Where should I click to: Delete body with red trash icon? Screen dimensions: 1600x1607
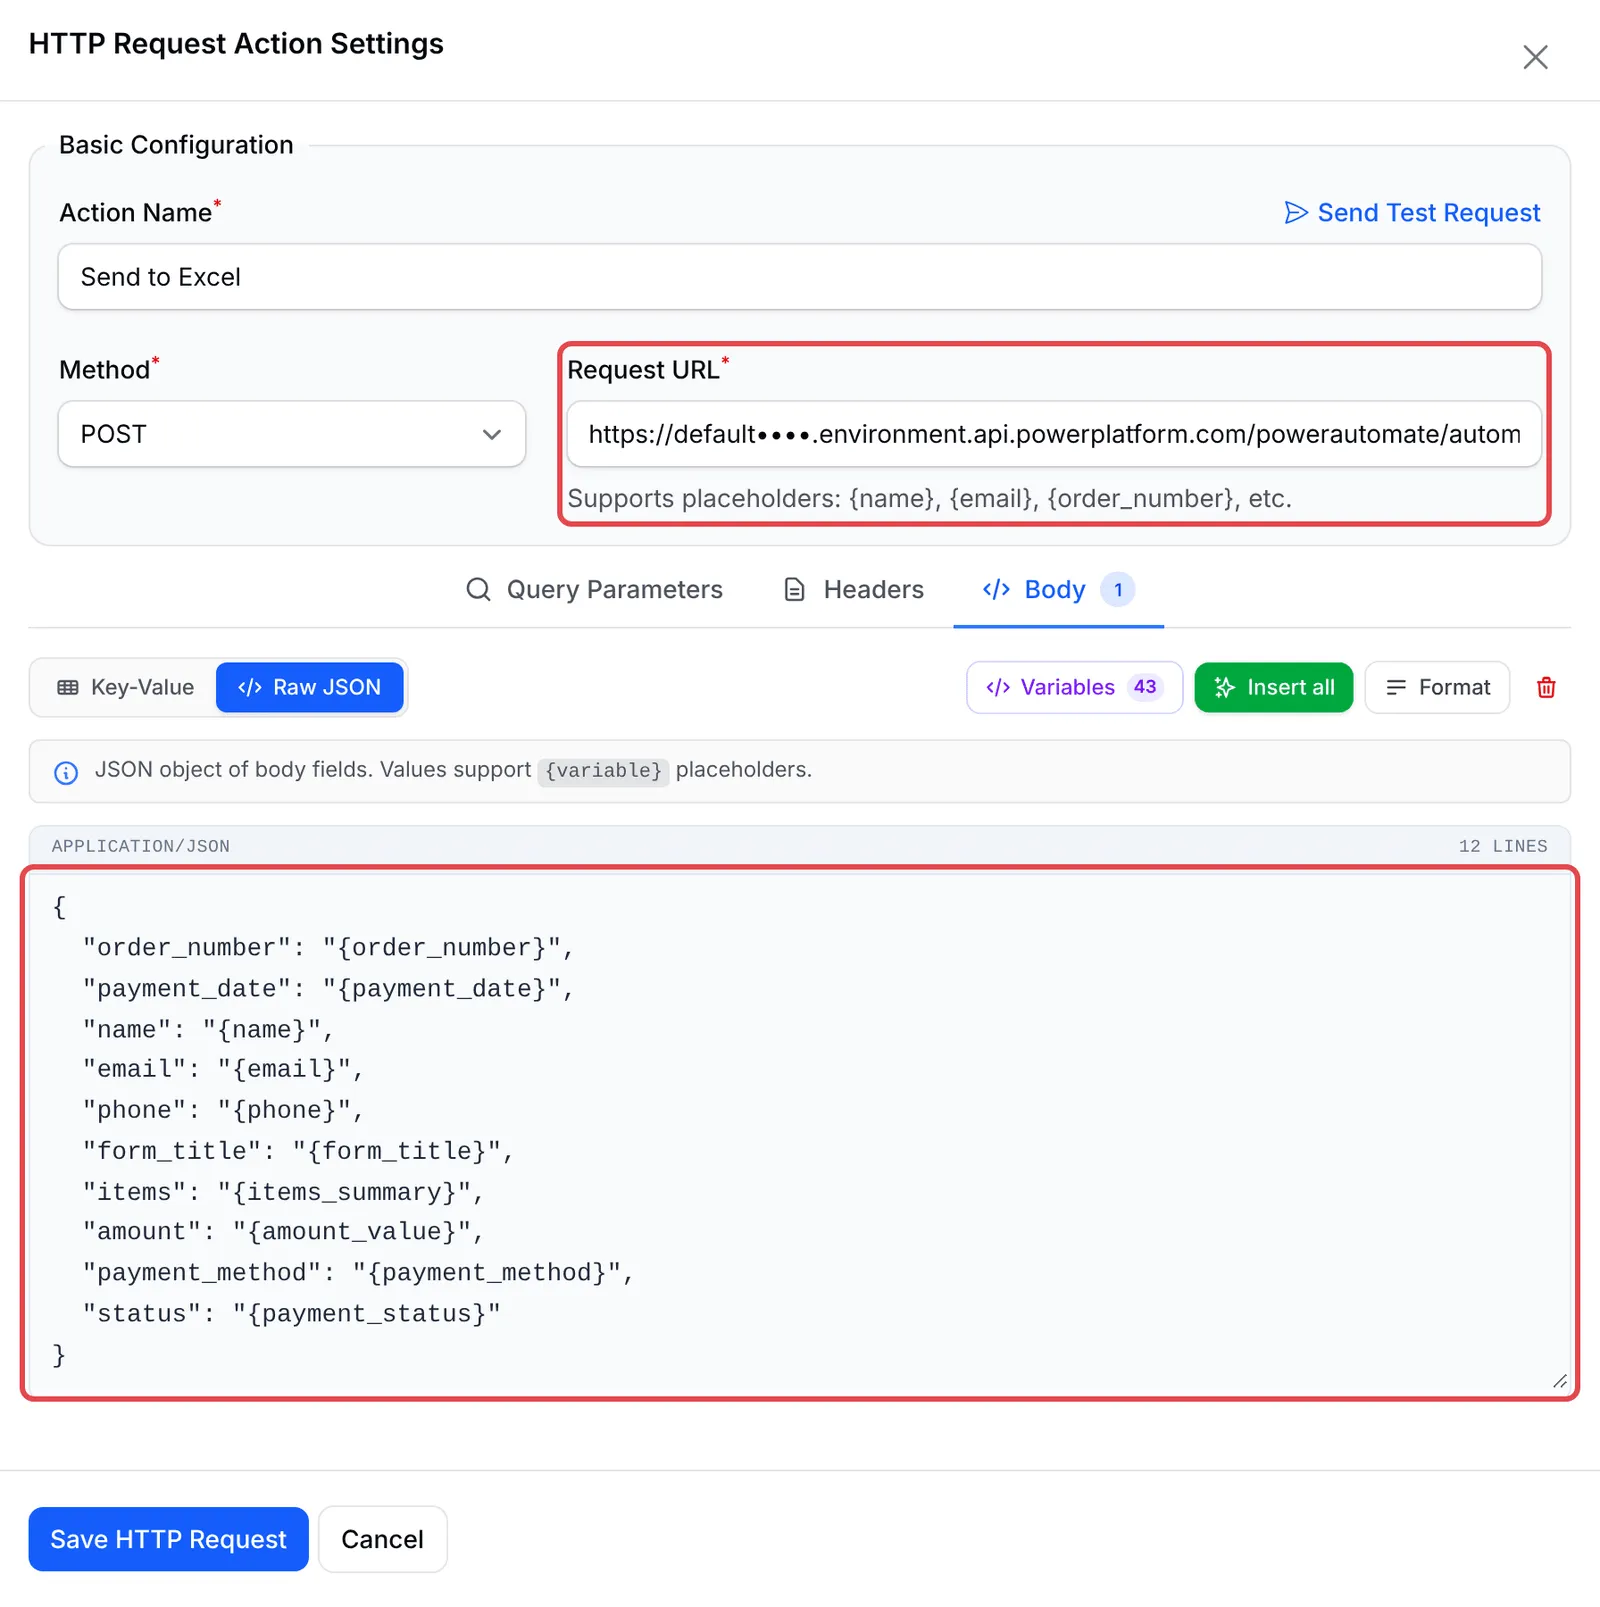1546,687
